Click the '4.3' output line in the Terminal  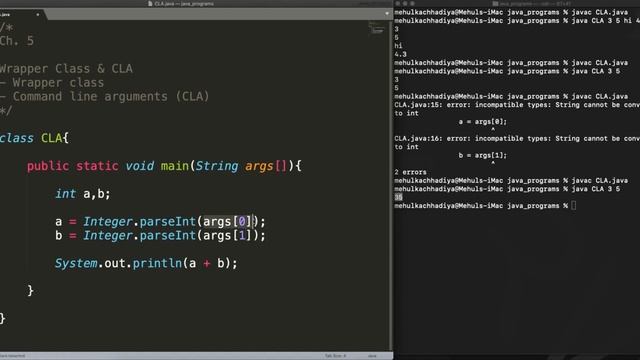click(x=400, y=54)
